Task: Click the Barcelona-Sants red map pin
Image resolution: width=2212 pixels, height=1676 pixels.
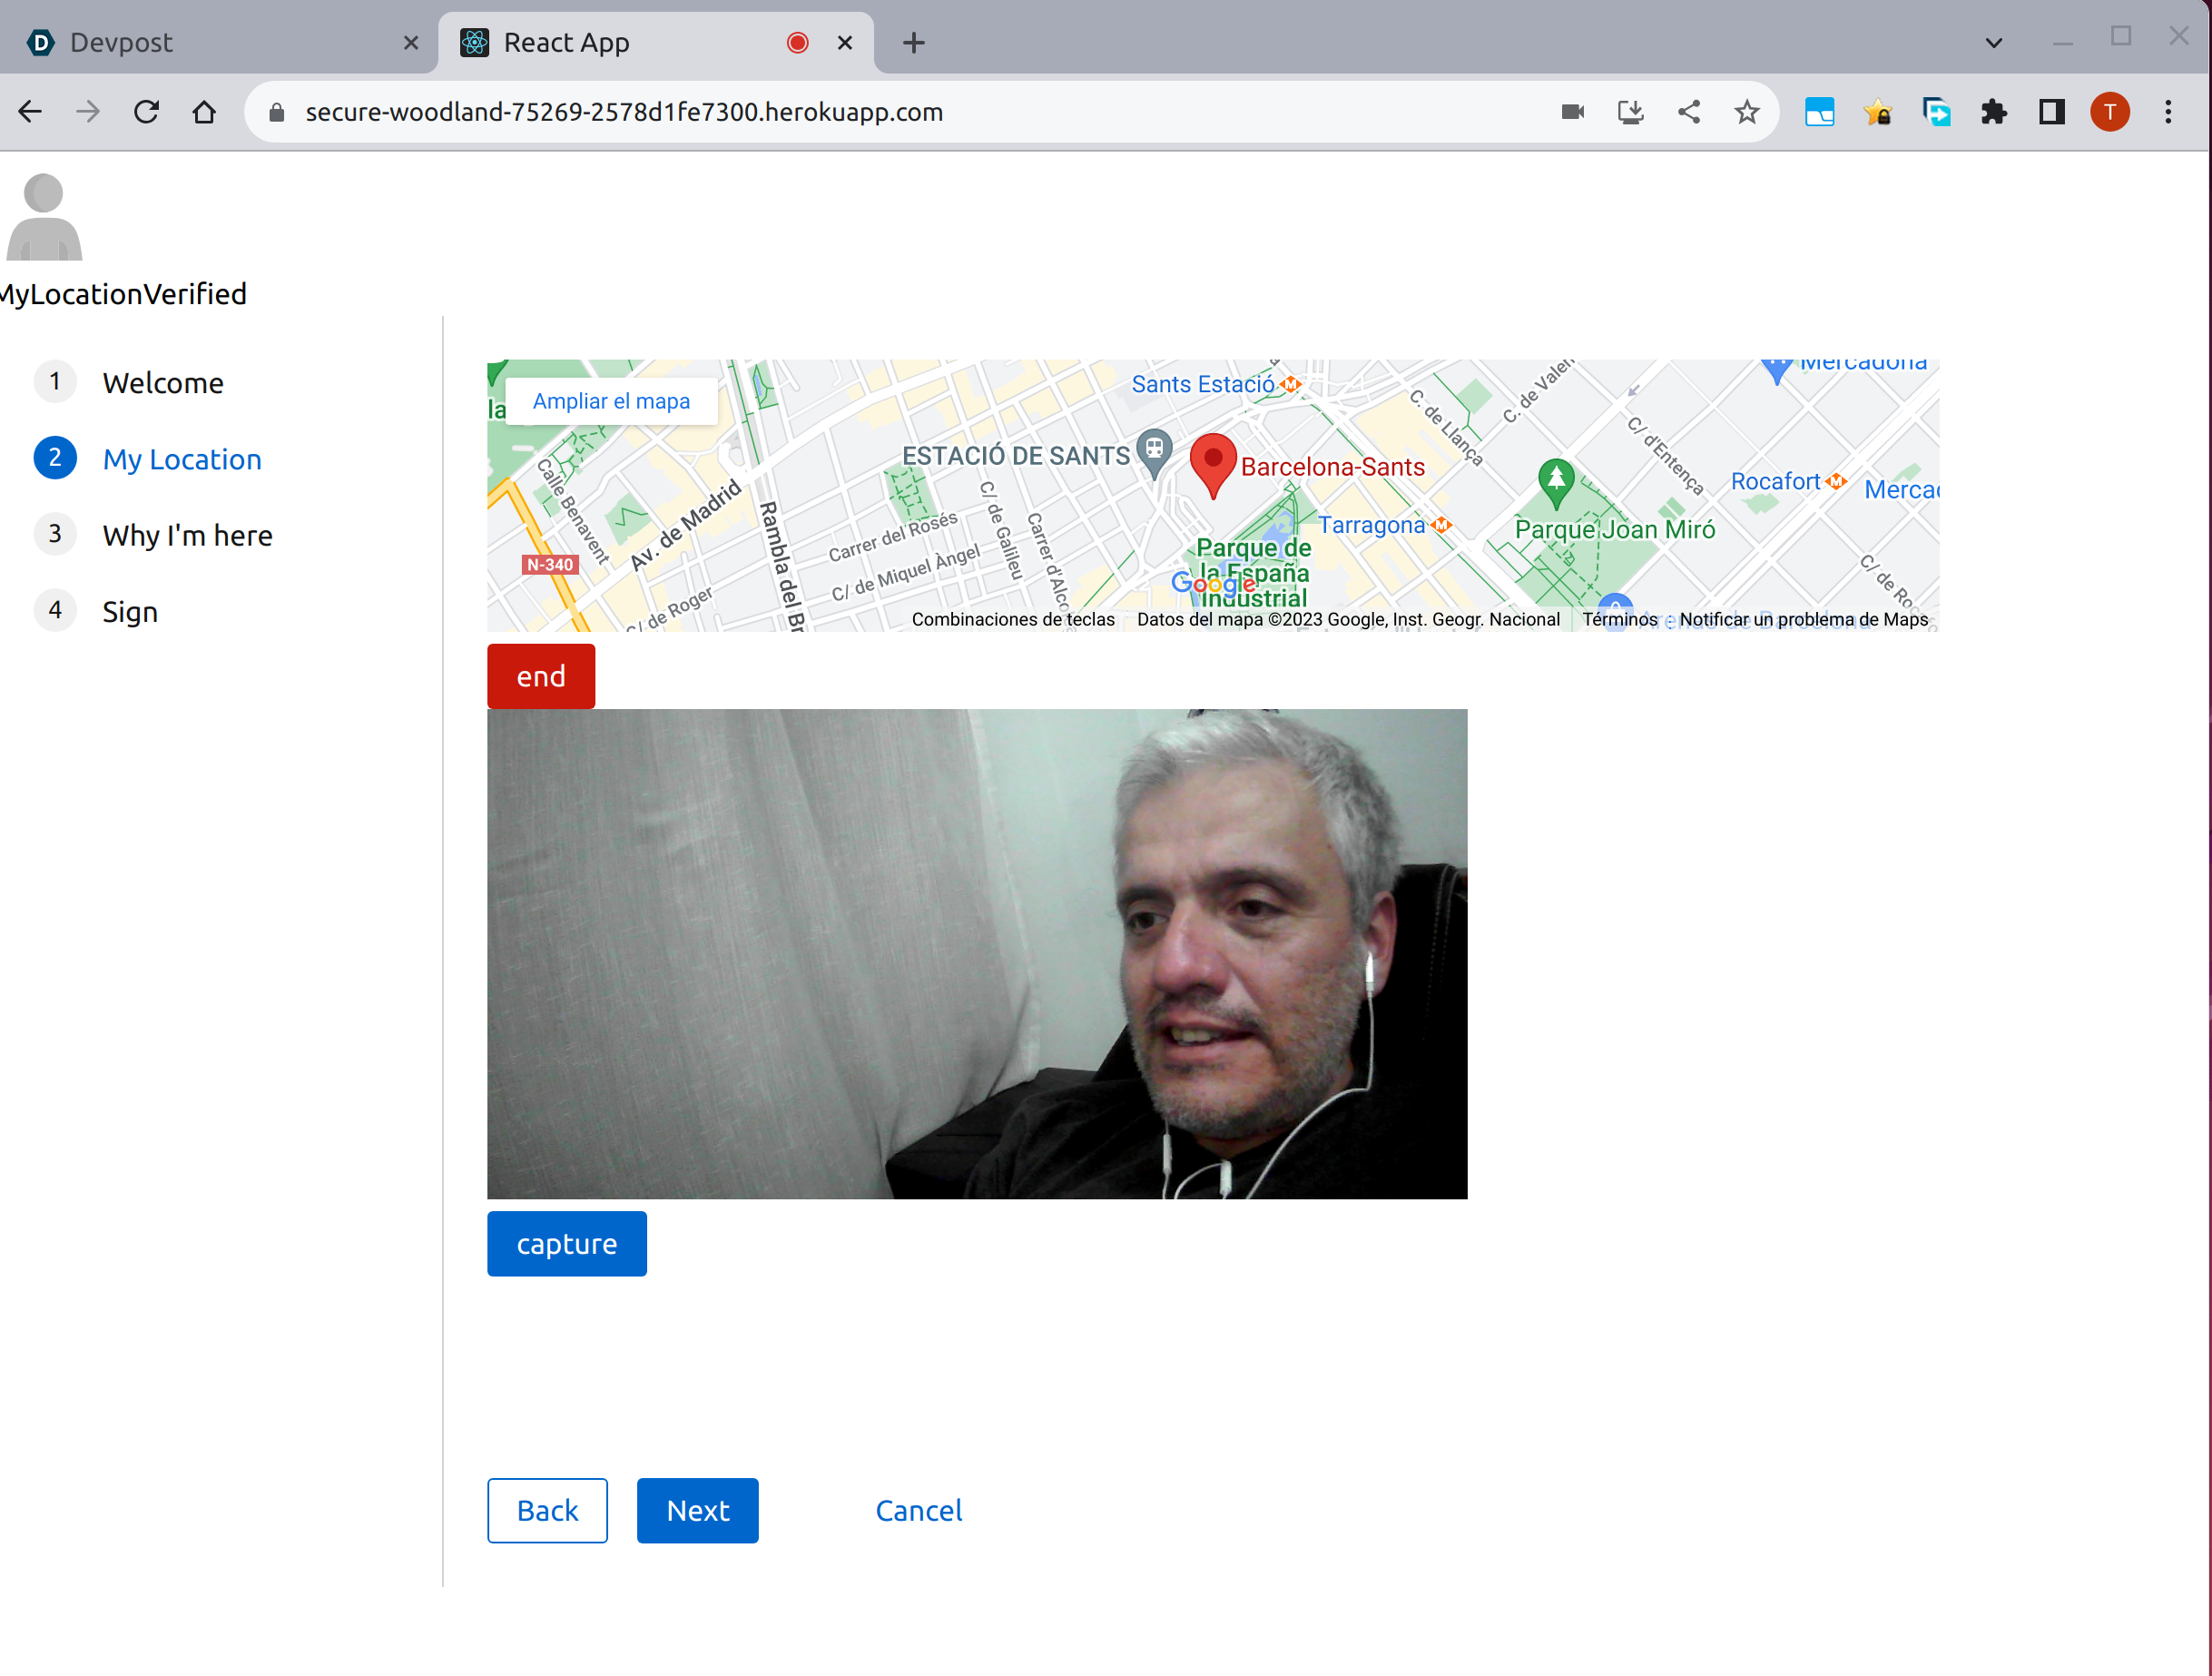Action: click(x=1213, y=463)
